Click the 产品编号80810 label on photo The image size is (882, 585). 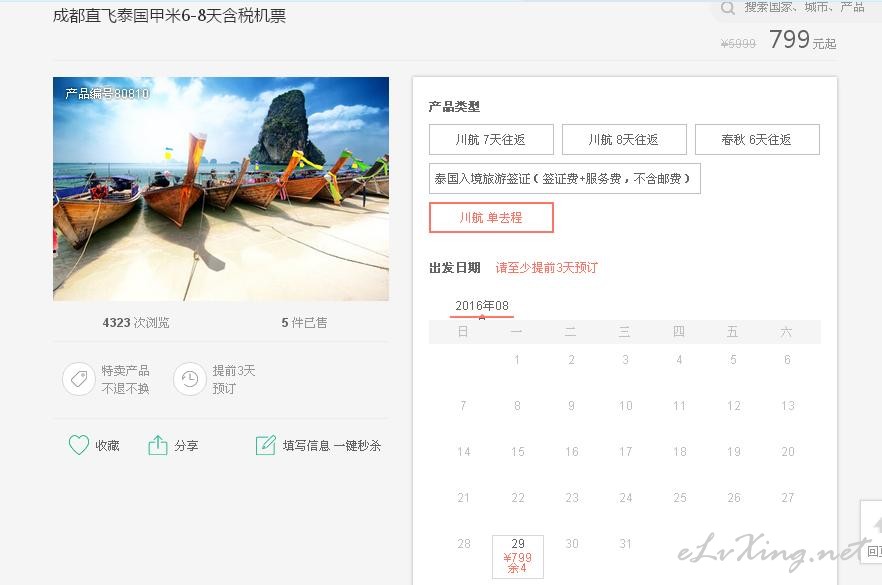coord(107,93)
